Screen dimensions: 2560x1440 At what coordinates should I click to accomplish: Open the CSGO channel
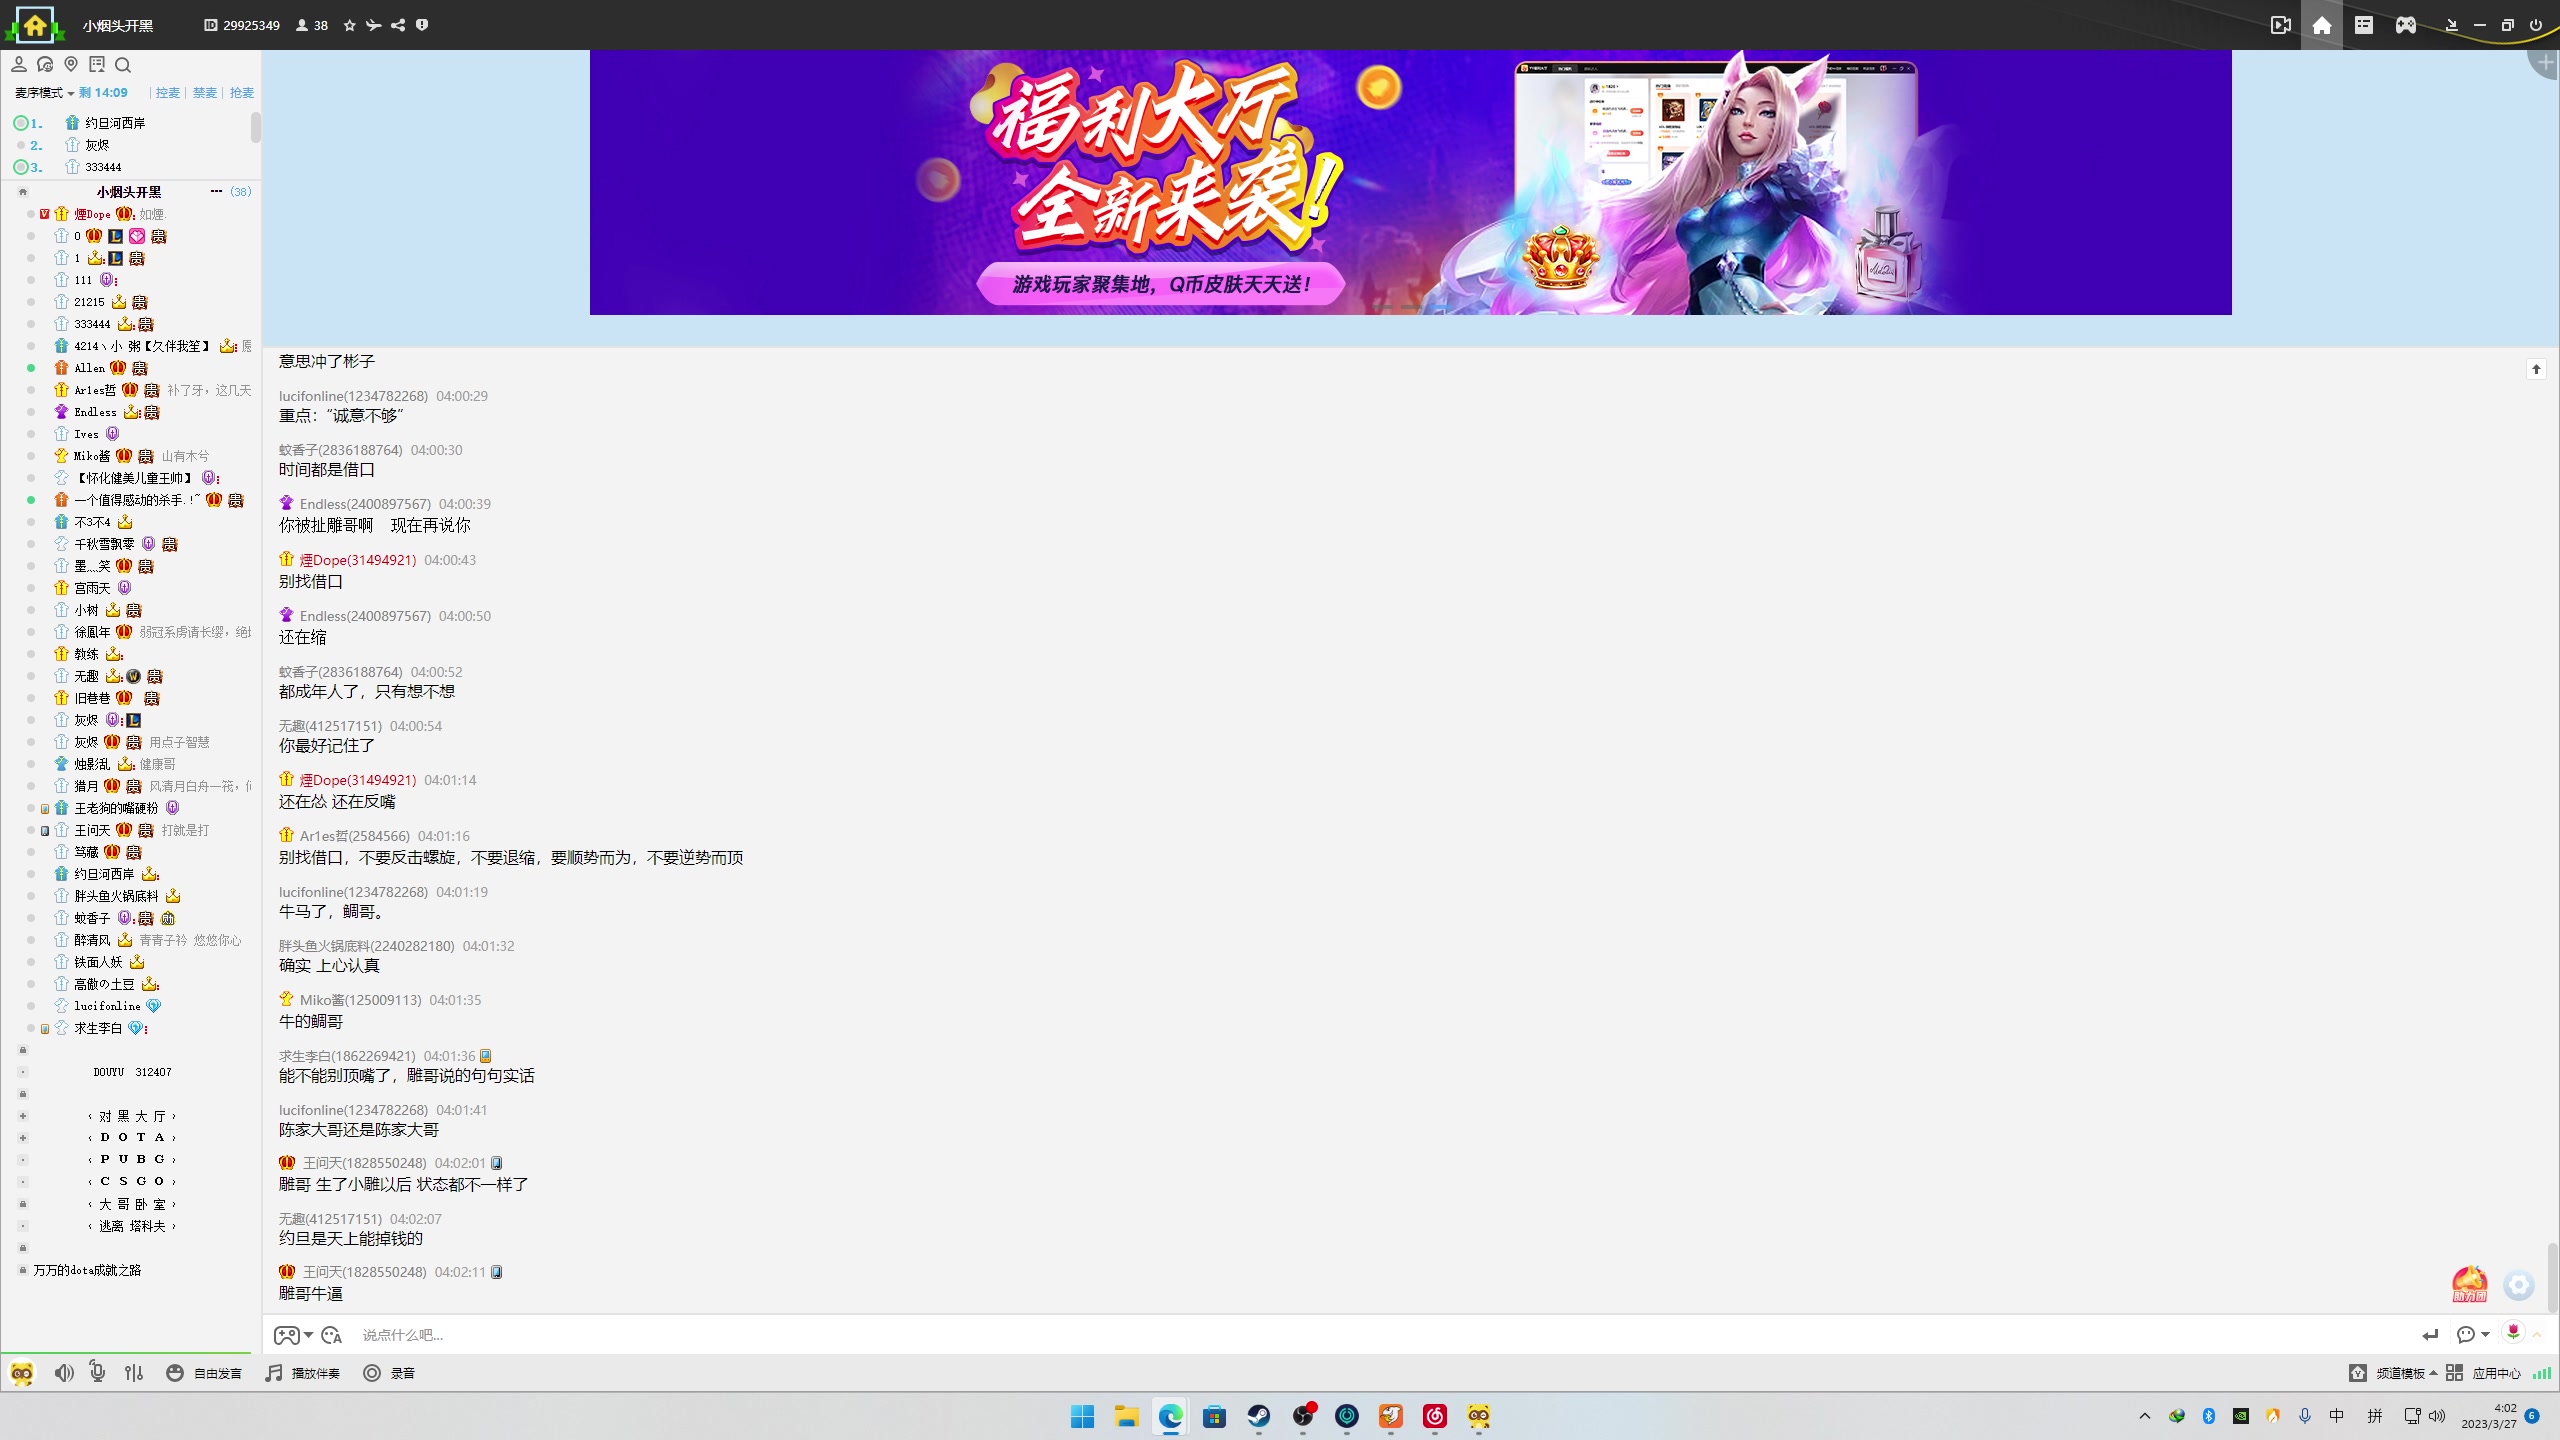click(132, 1182)
